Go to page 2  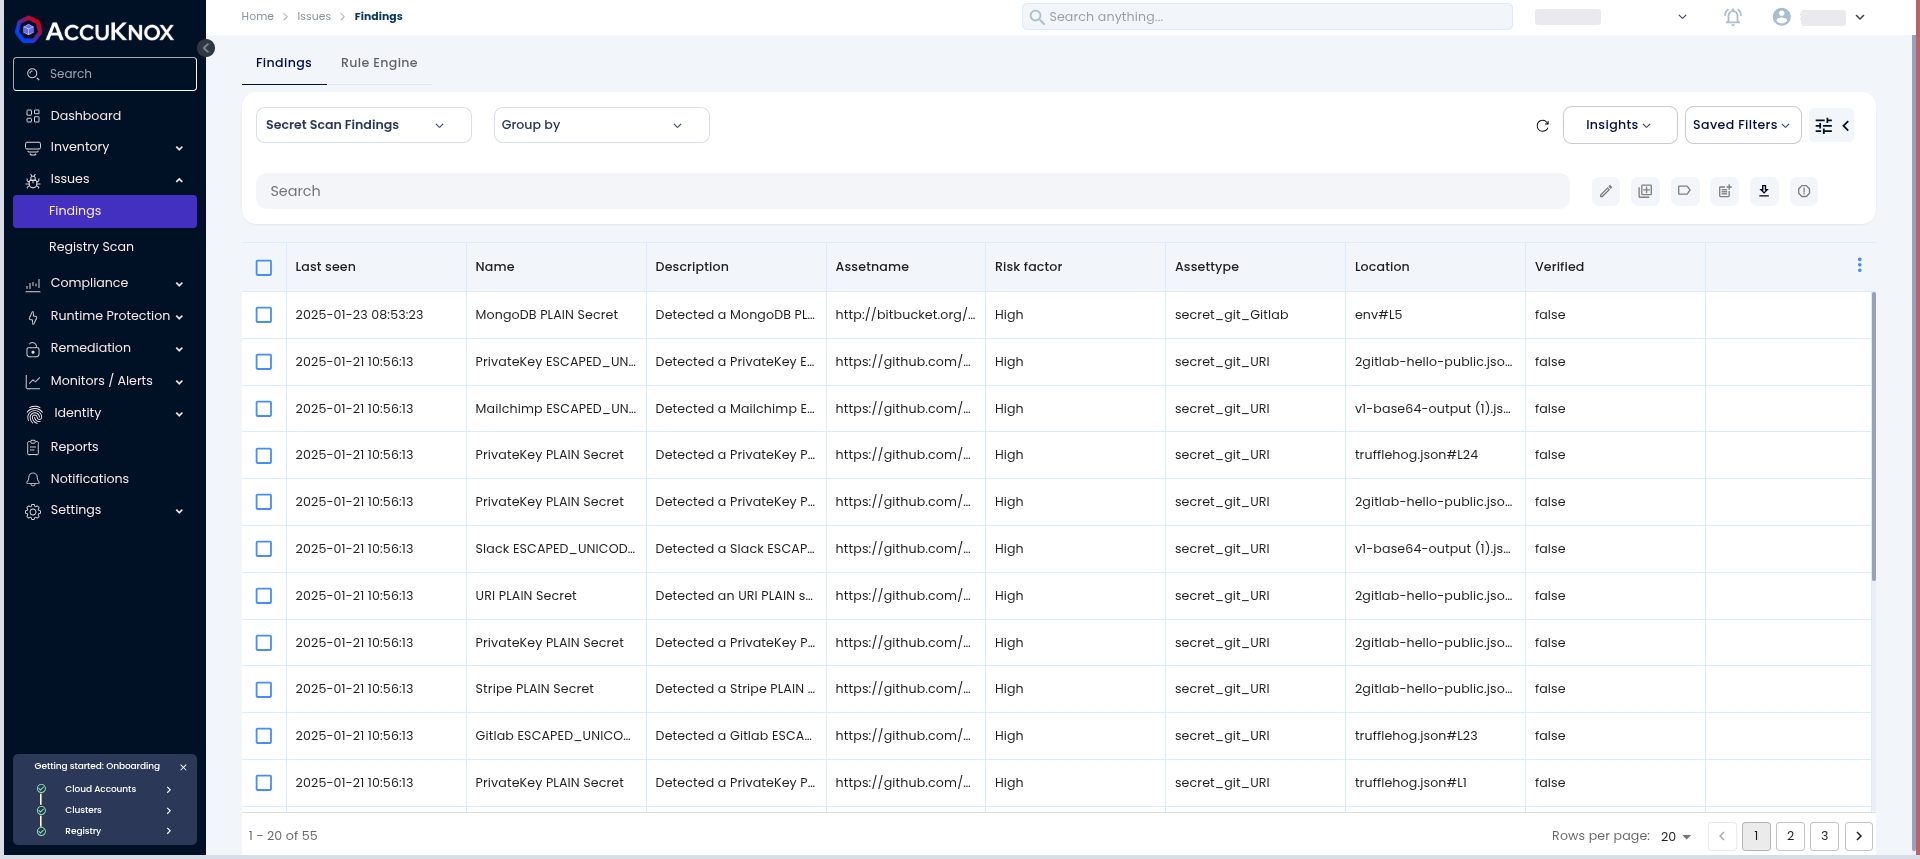coord(1790,836)
